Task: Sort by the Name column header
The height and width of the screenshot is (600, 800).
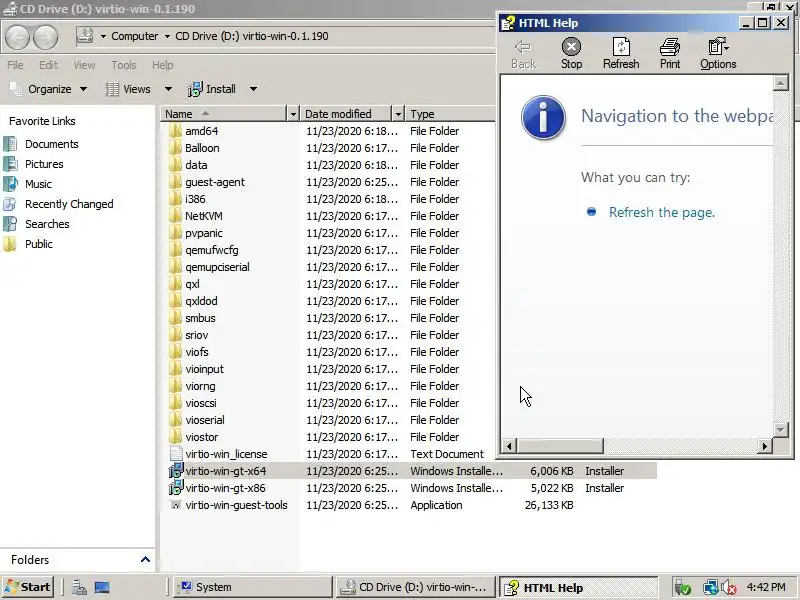Action: [x=224, y=114]
